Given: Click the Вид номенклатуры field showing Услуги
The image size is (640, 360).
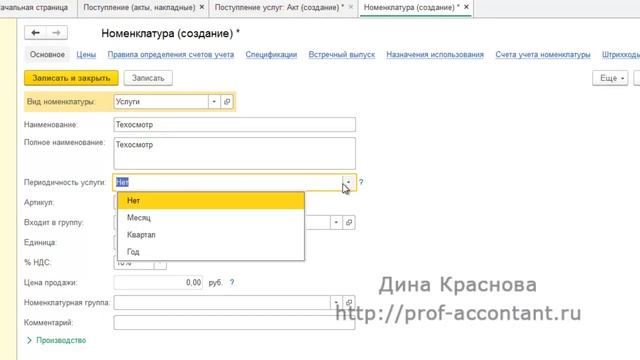Looking at the screenshot, I should (161, 102).
